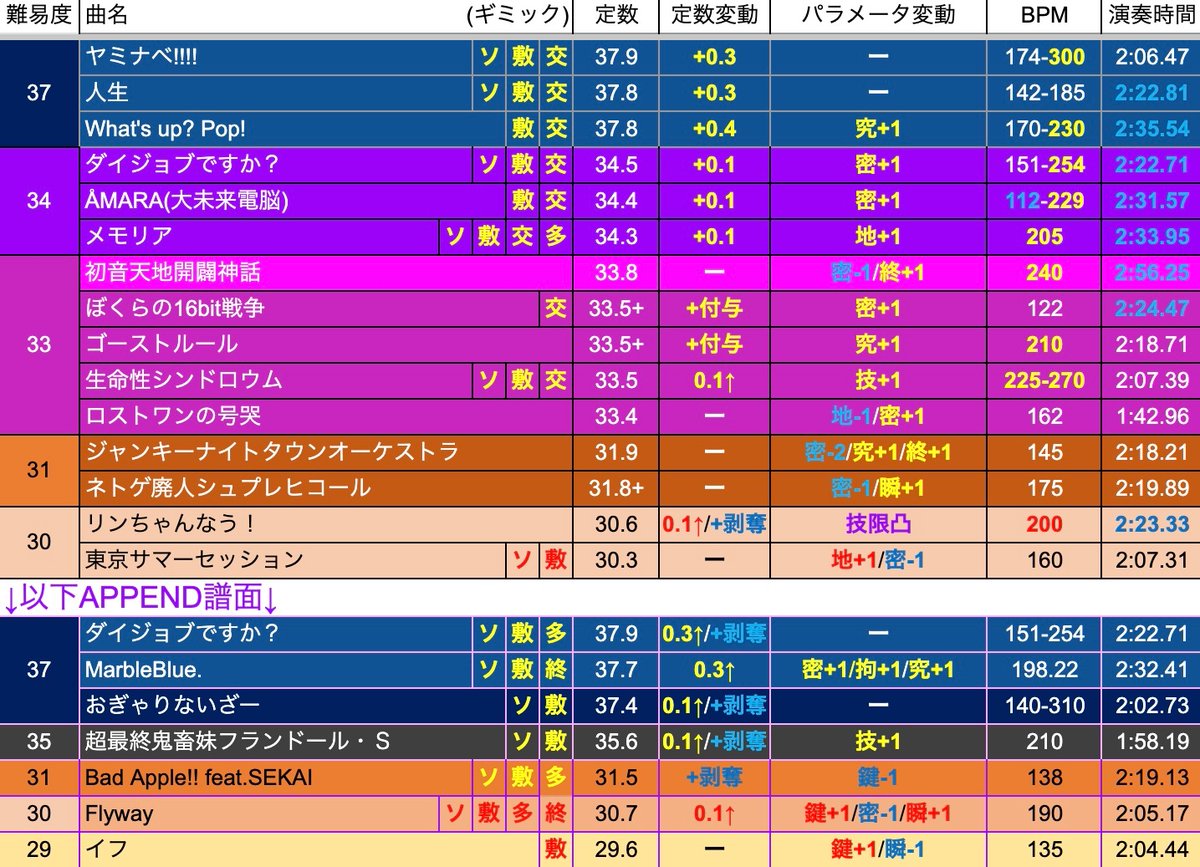Viewport: 1200px width, 867px height.
Task: Toggle the ソ badge on Bad Apple!! feat.SEKAI
Action: (490, 777)
